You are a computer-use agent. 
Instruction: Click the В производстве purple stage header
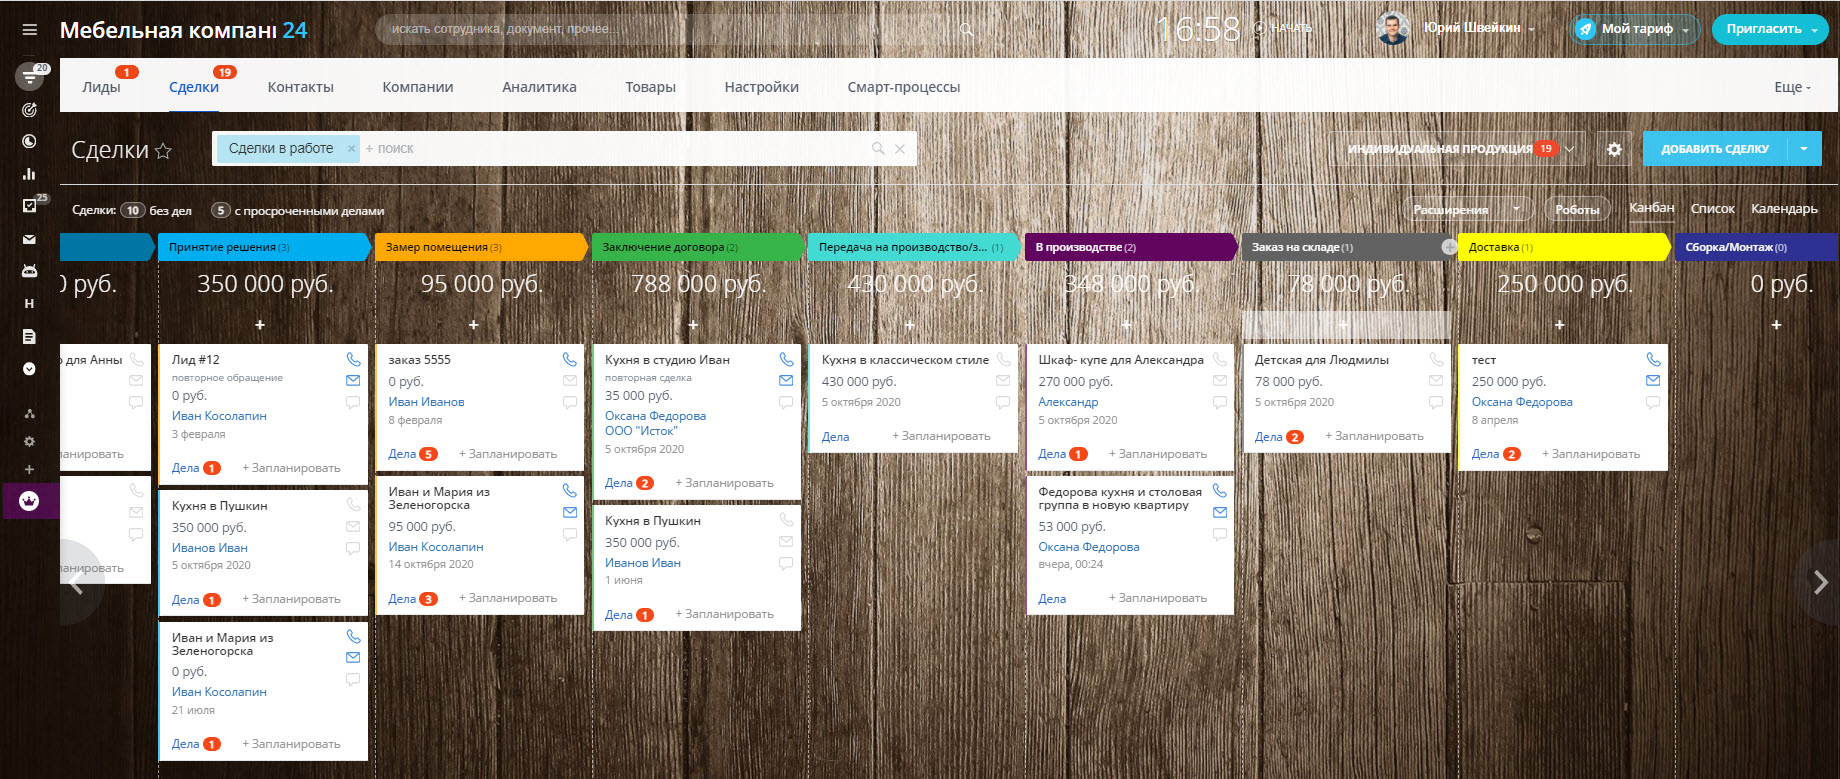[1131, 247]
